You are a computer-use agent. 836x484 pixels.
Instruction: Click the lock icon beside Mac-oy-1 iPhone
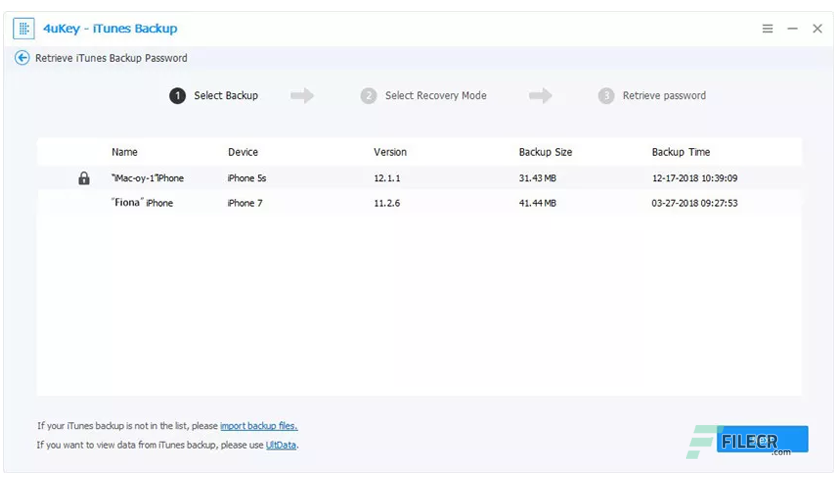click(84, 178)
